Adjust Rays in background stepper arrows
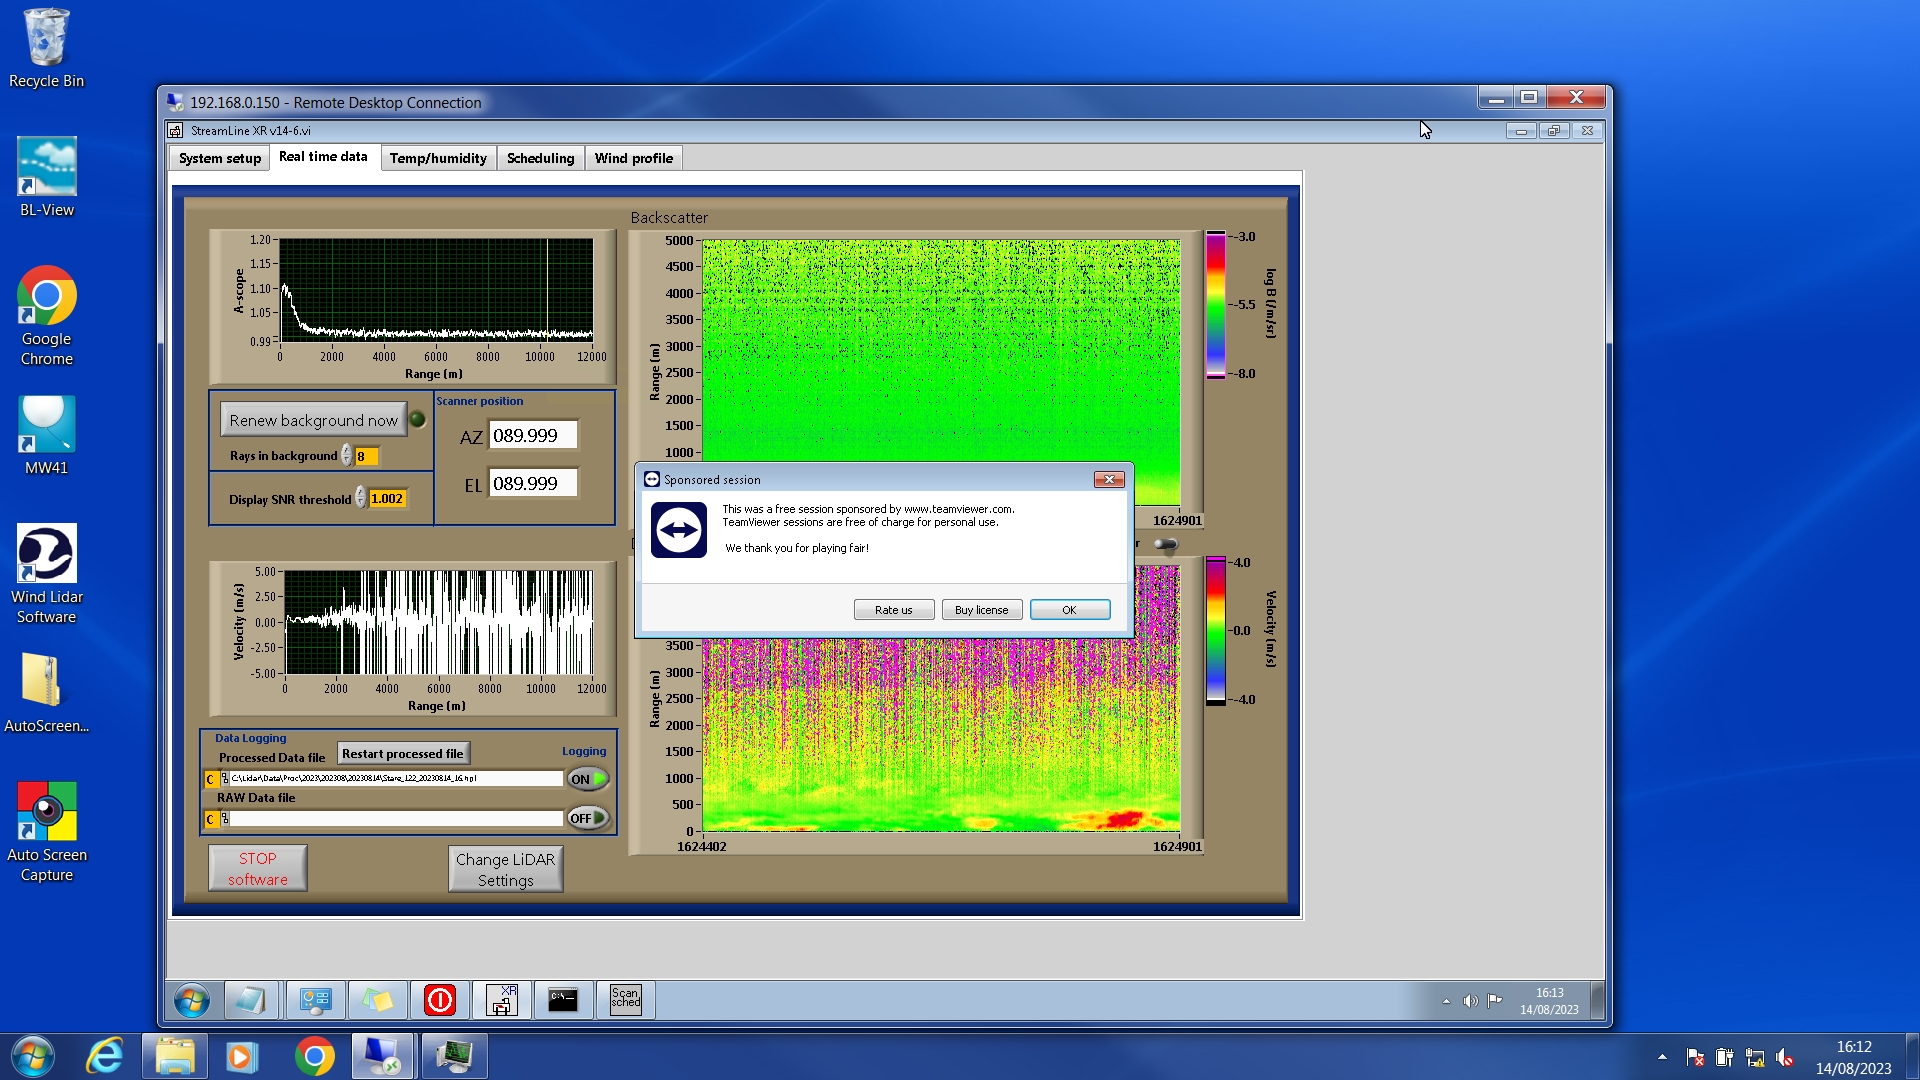The image size is (1920, 1080). tap(346, 456)
